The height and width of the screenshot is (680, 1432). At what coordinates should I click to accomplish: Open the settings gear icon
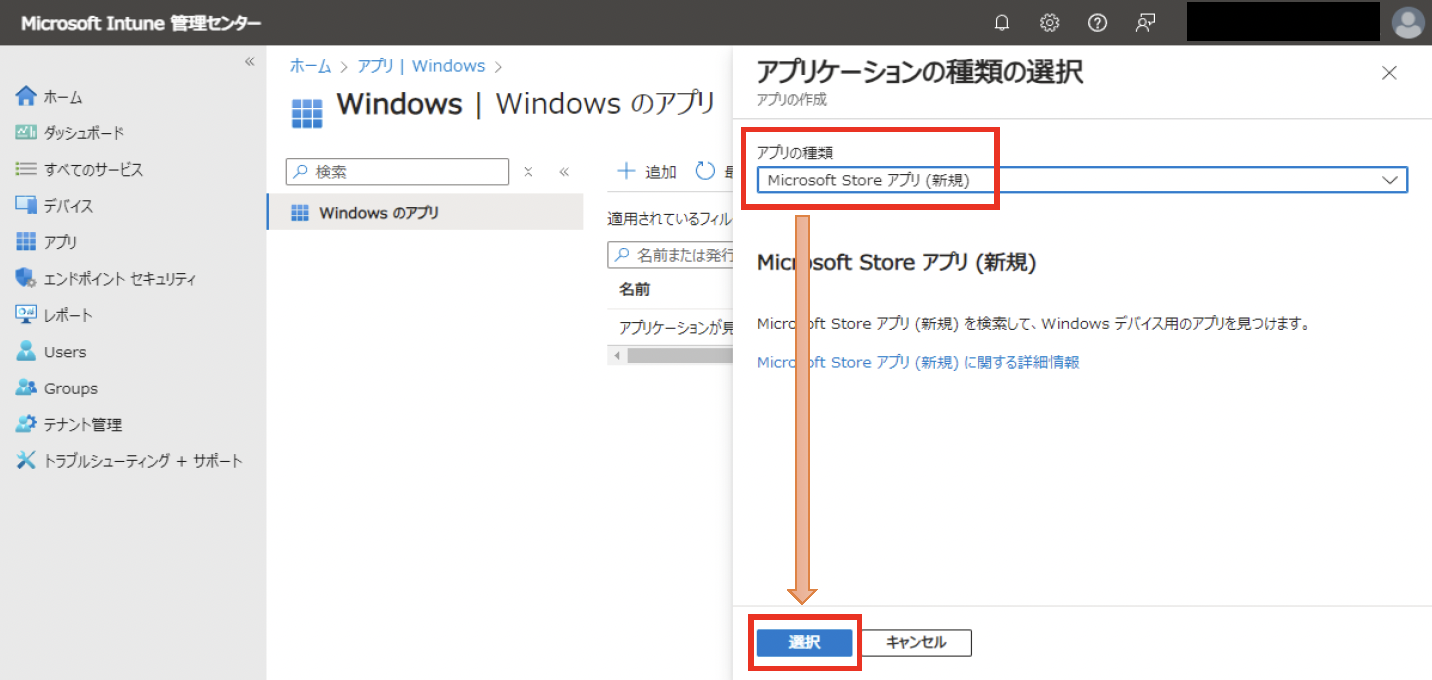click(1049, 23)
